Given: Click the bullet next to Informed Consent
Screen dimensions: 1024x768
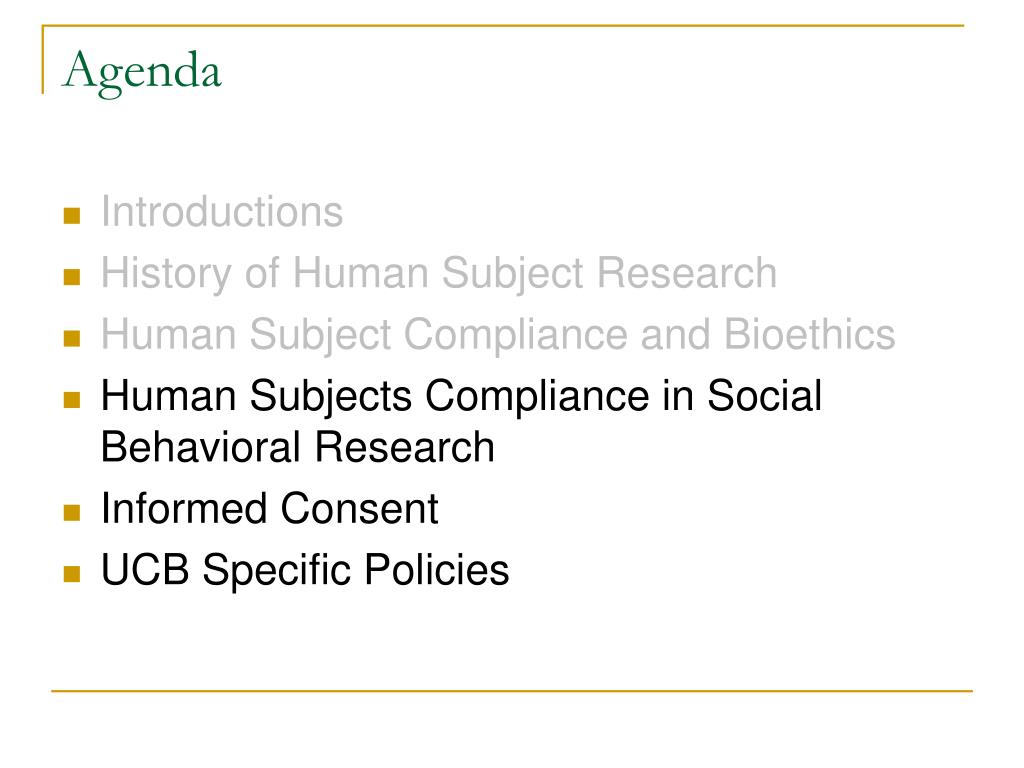Looking at the screenshot, I should click(x=72, y=512).
